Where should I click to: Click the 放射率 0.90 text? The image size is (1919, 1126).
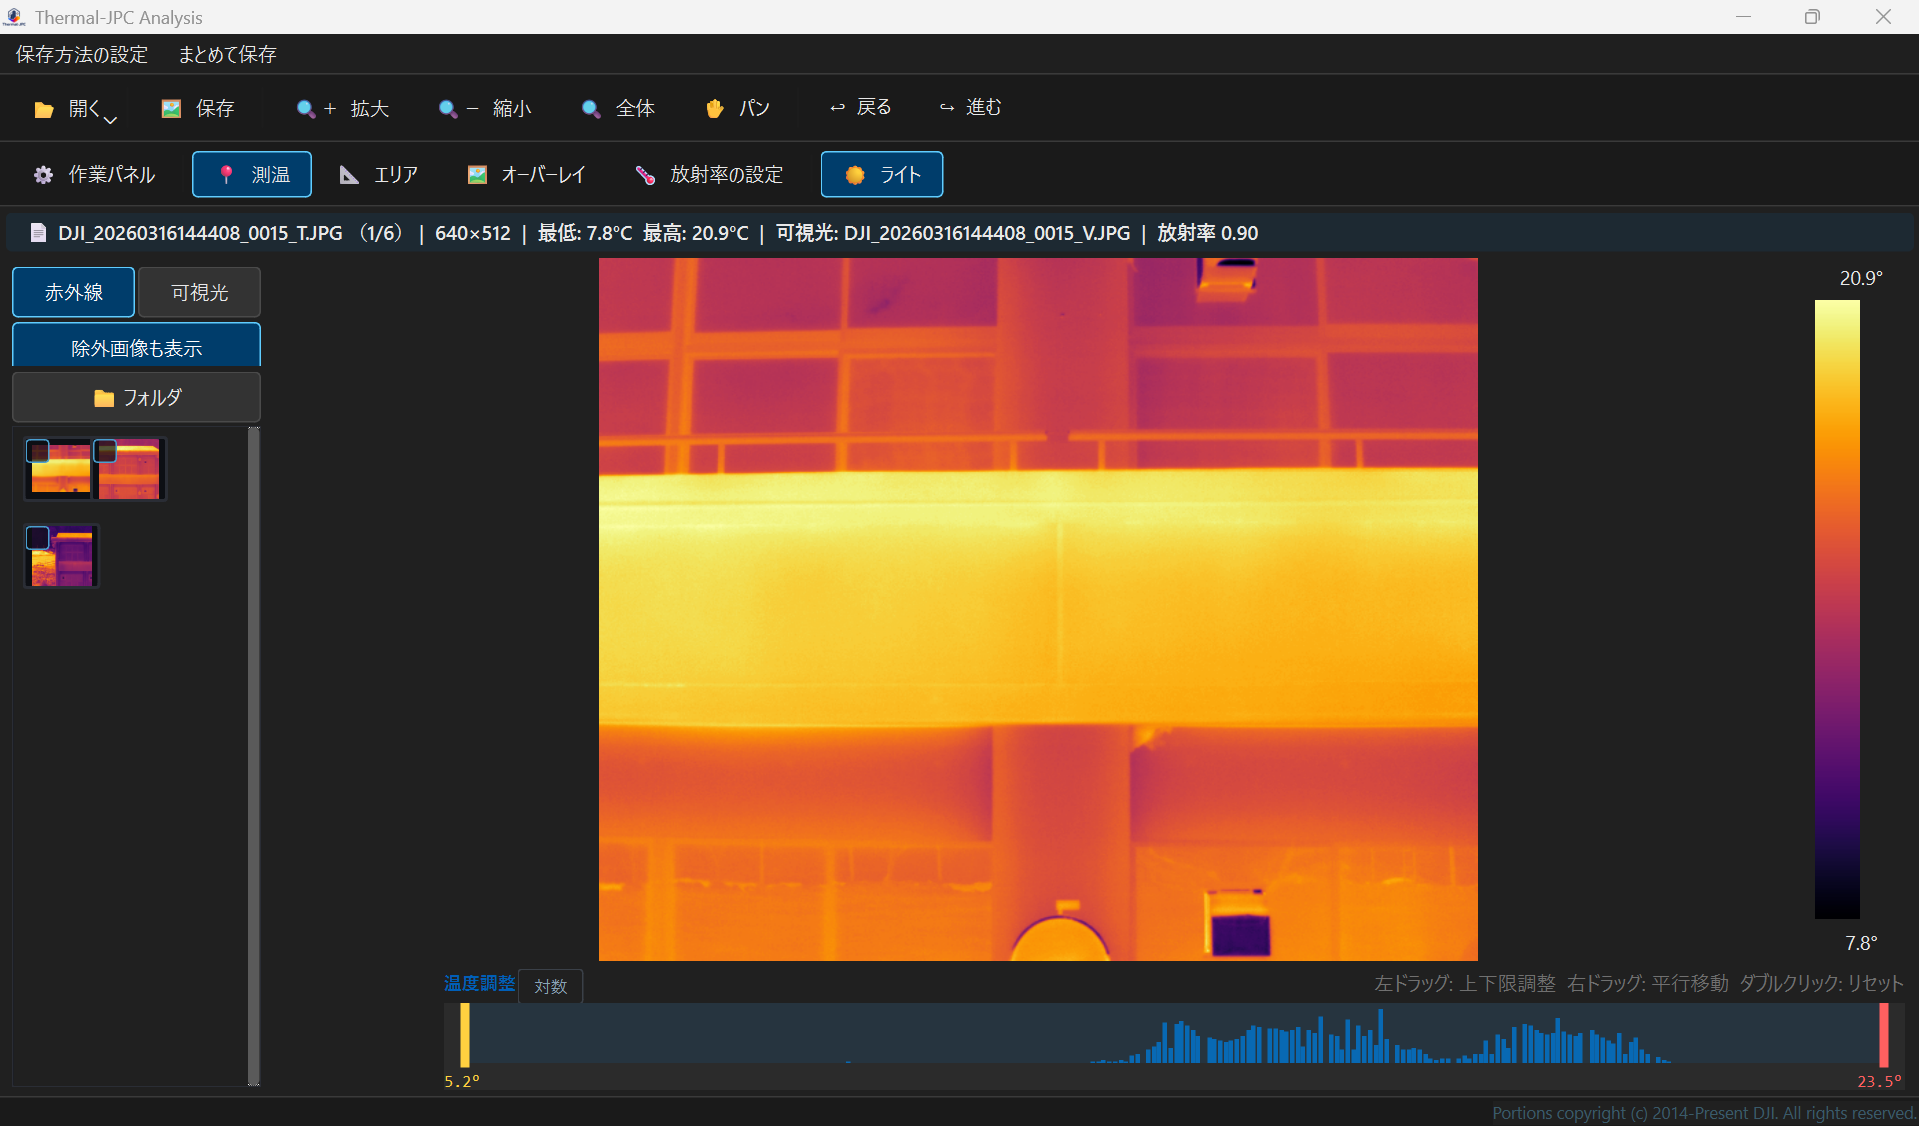(x=1207, y=233)
